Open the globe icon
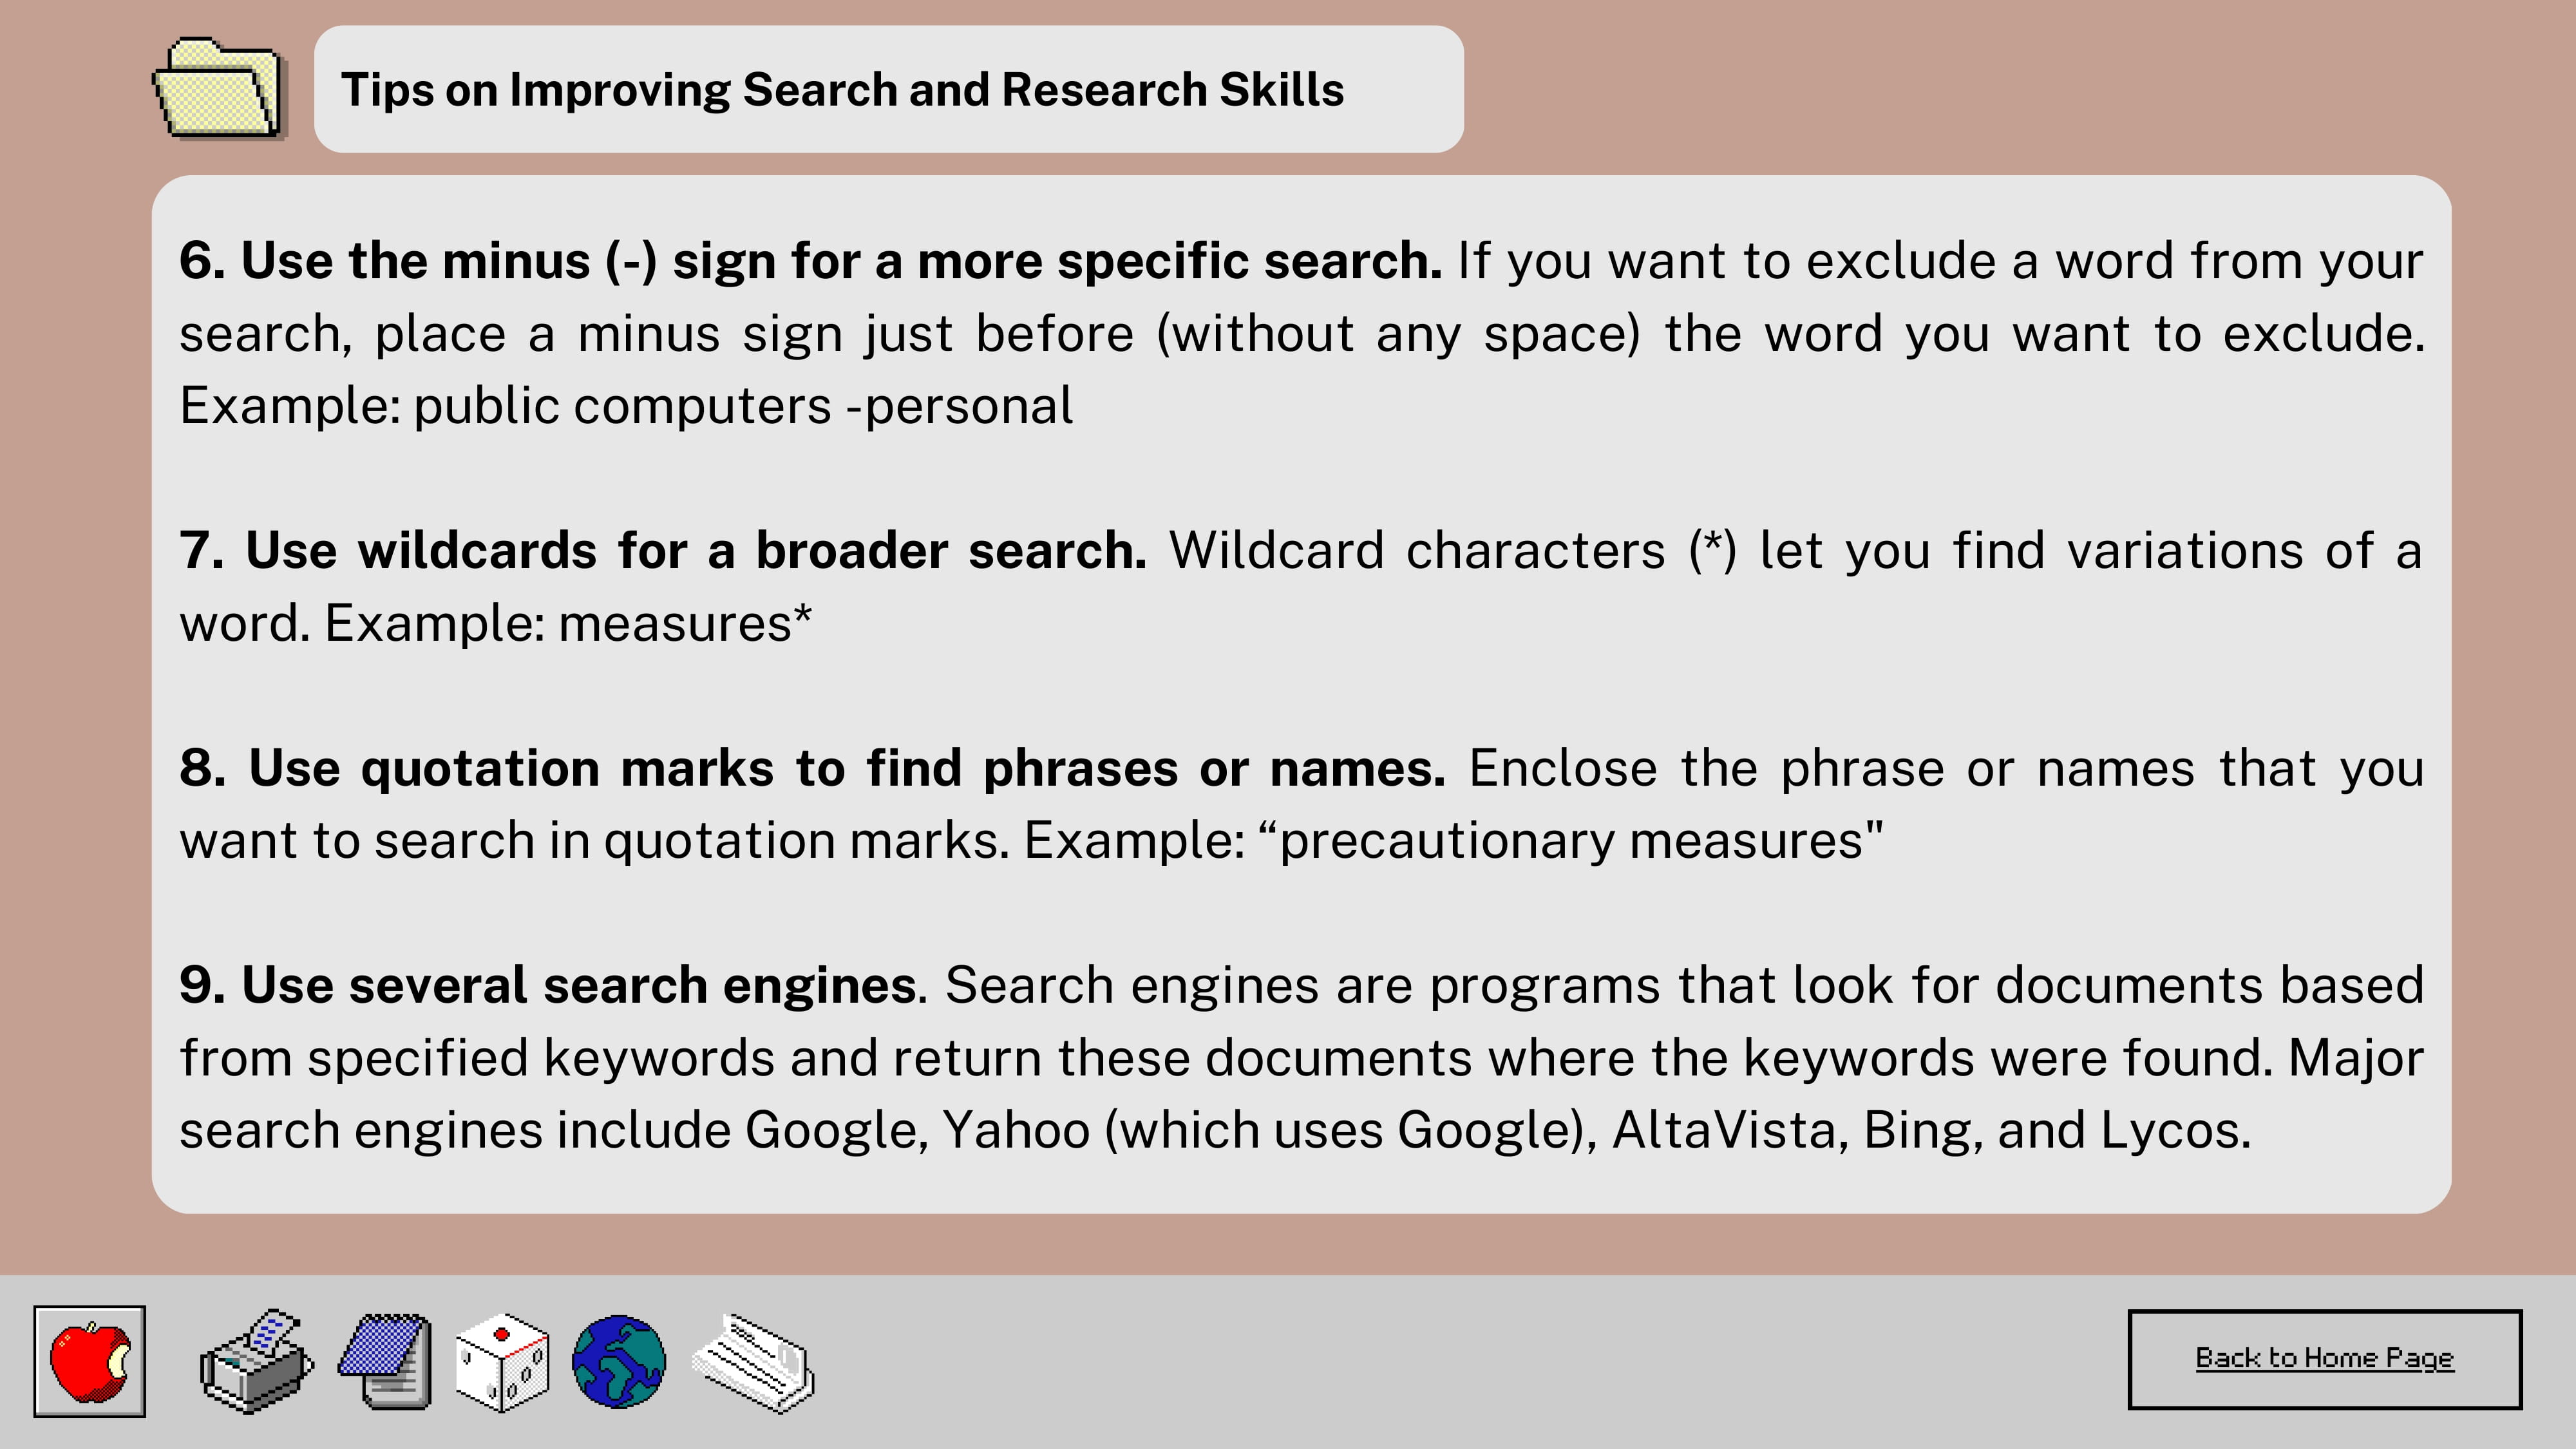This screenshot has width=2576, height=1449. (x=619, y=1361)
